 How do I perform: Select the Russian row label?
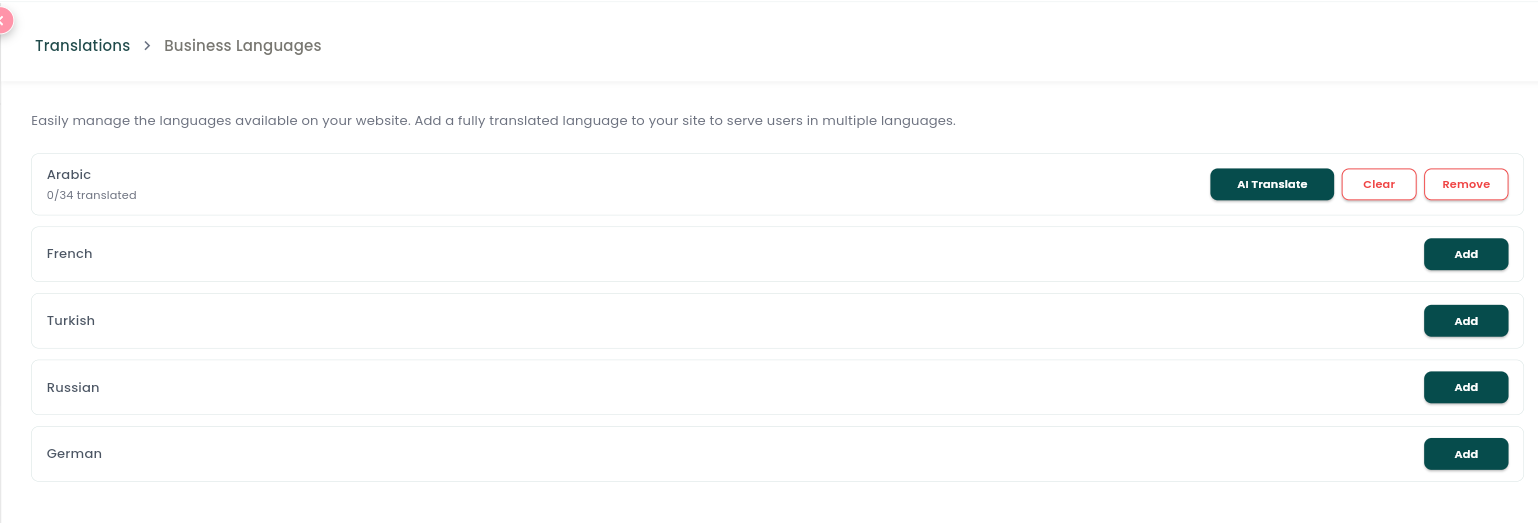point(73,388)
